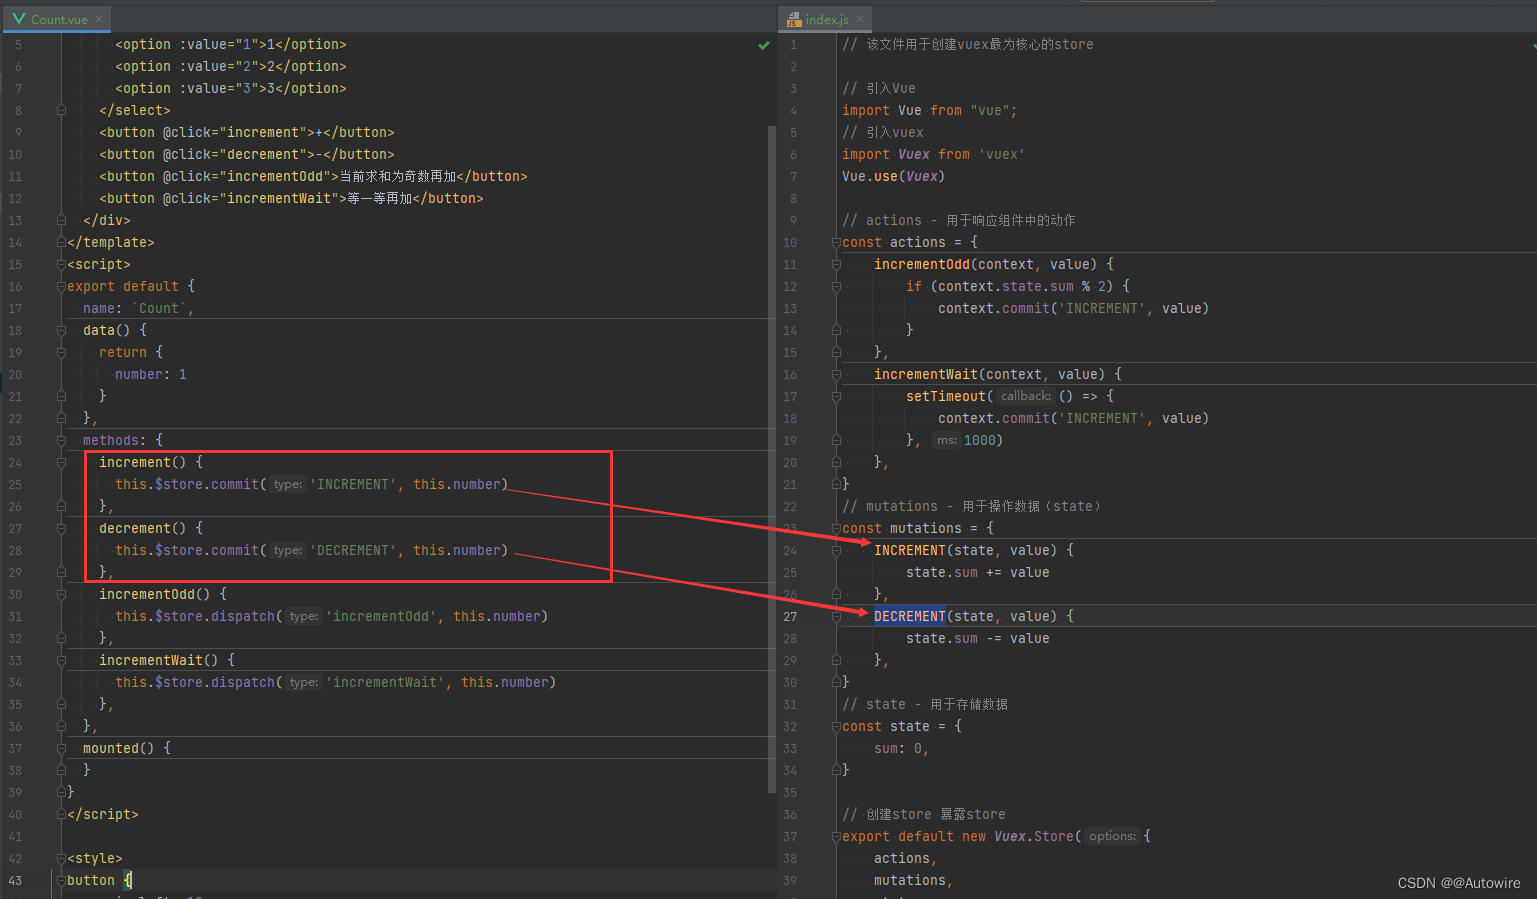Click the JS file icon on index.js tab

[x=794, y=19]
